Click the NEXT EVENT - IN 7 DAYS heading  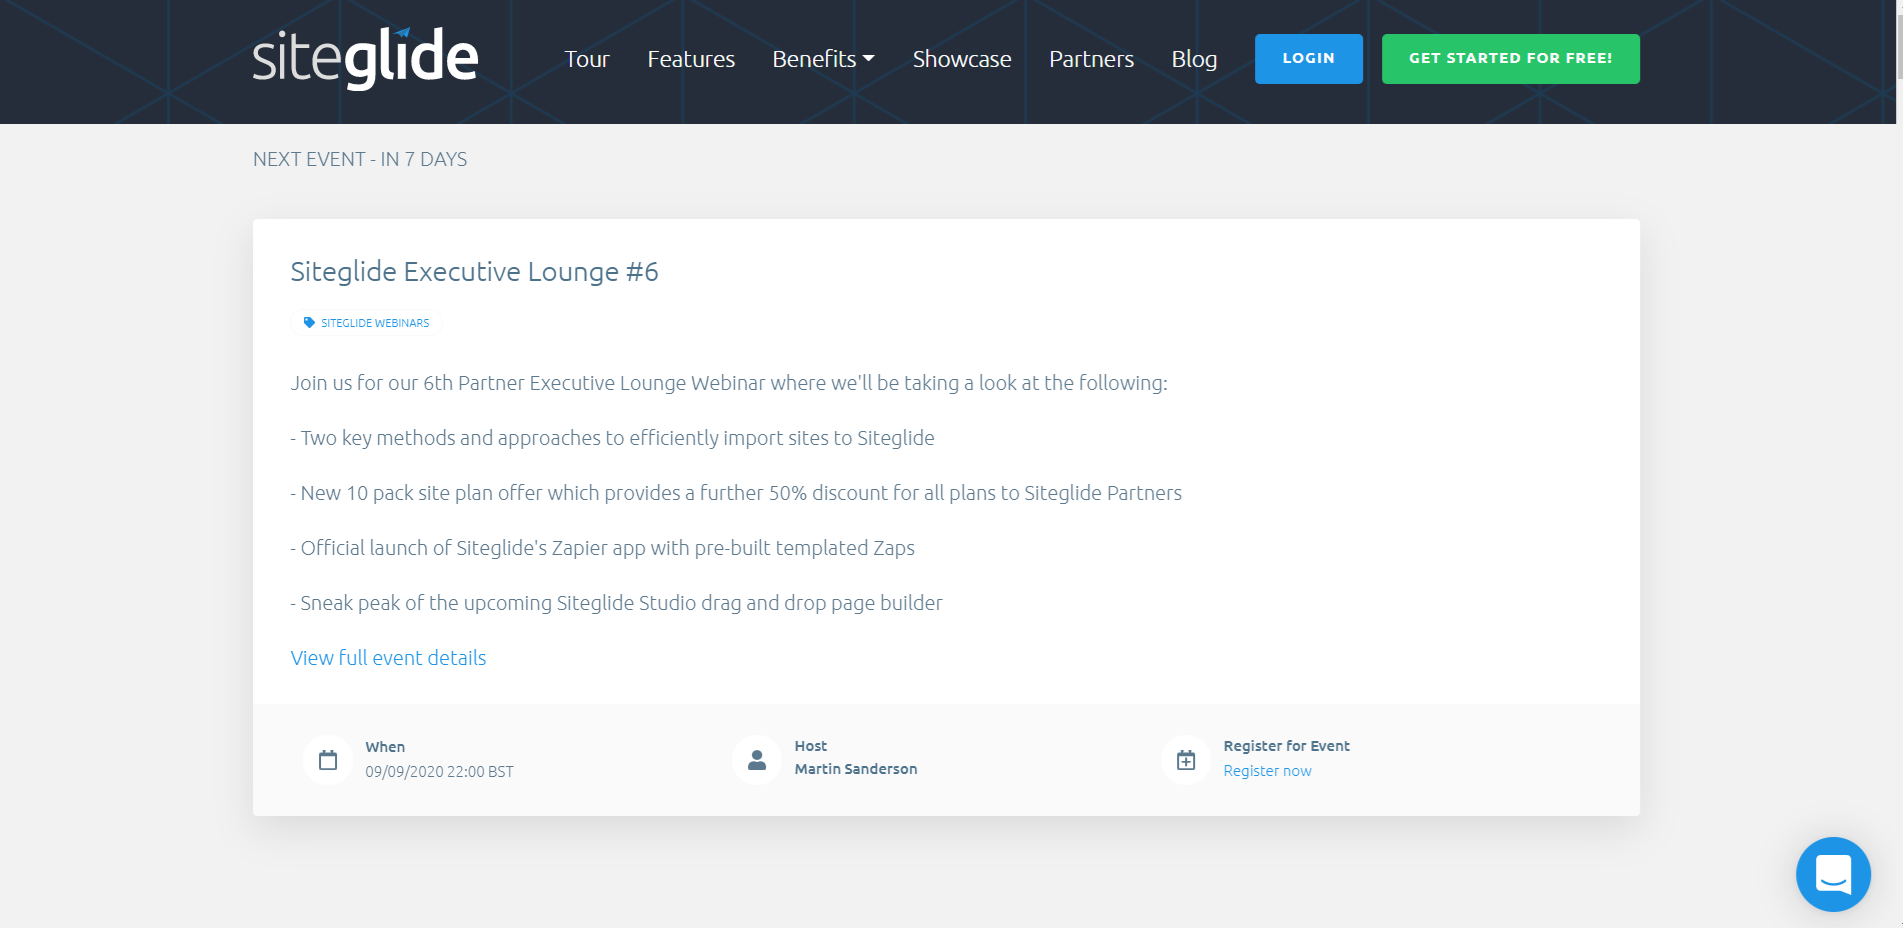pyautogui.click(x=360, y=159)
